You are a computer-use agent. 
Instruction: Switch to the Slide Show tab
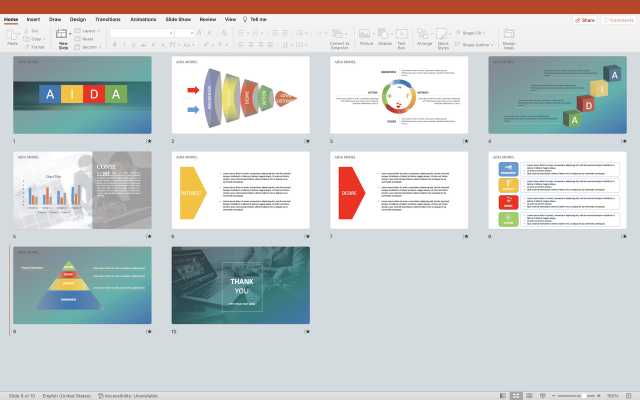pos(178,19)
